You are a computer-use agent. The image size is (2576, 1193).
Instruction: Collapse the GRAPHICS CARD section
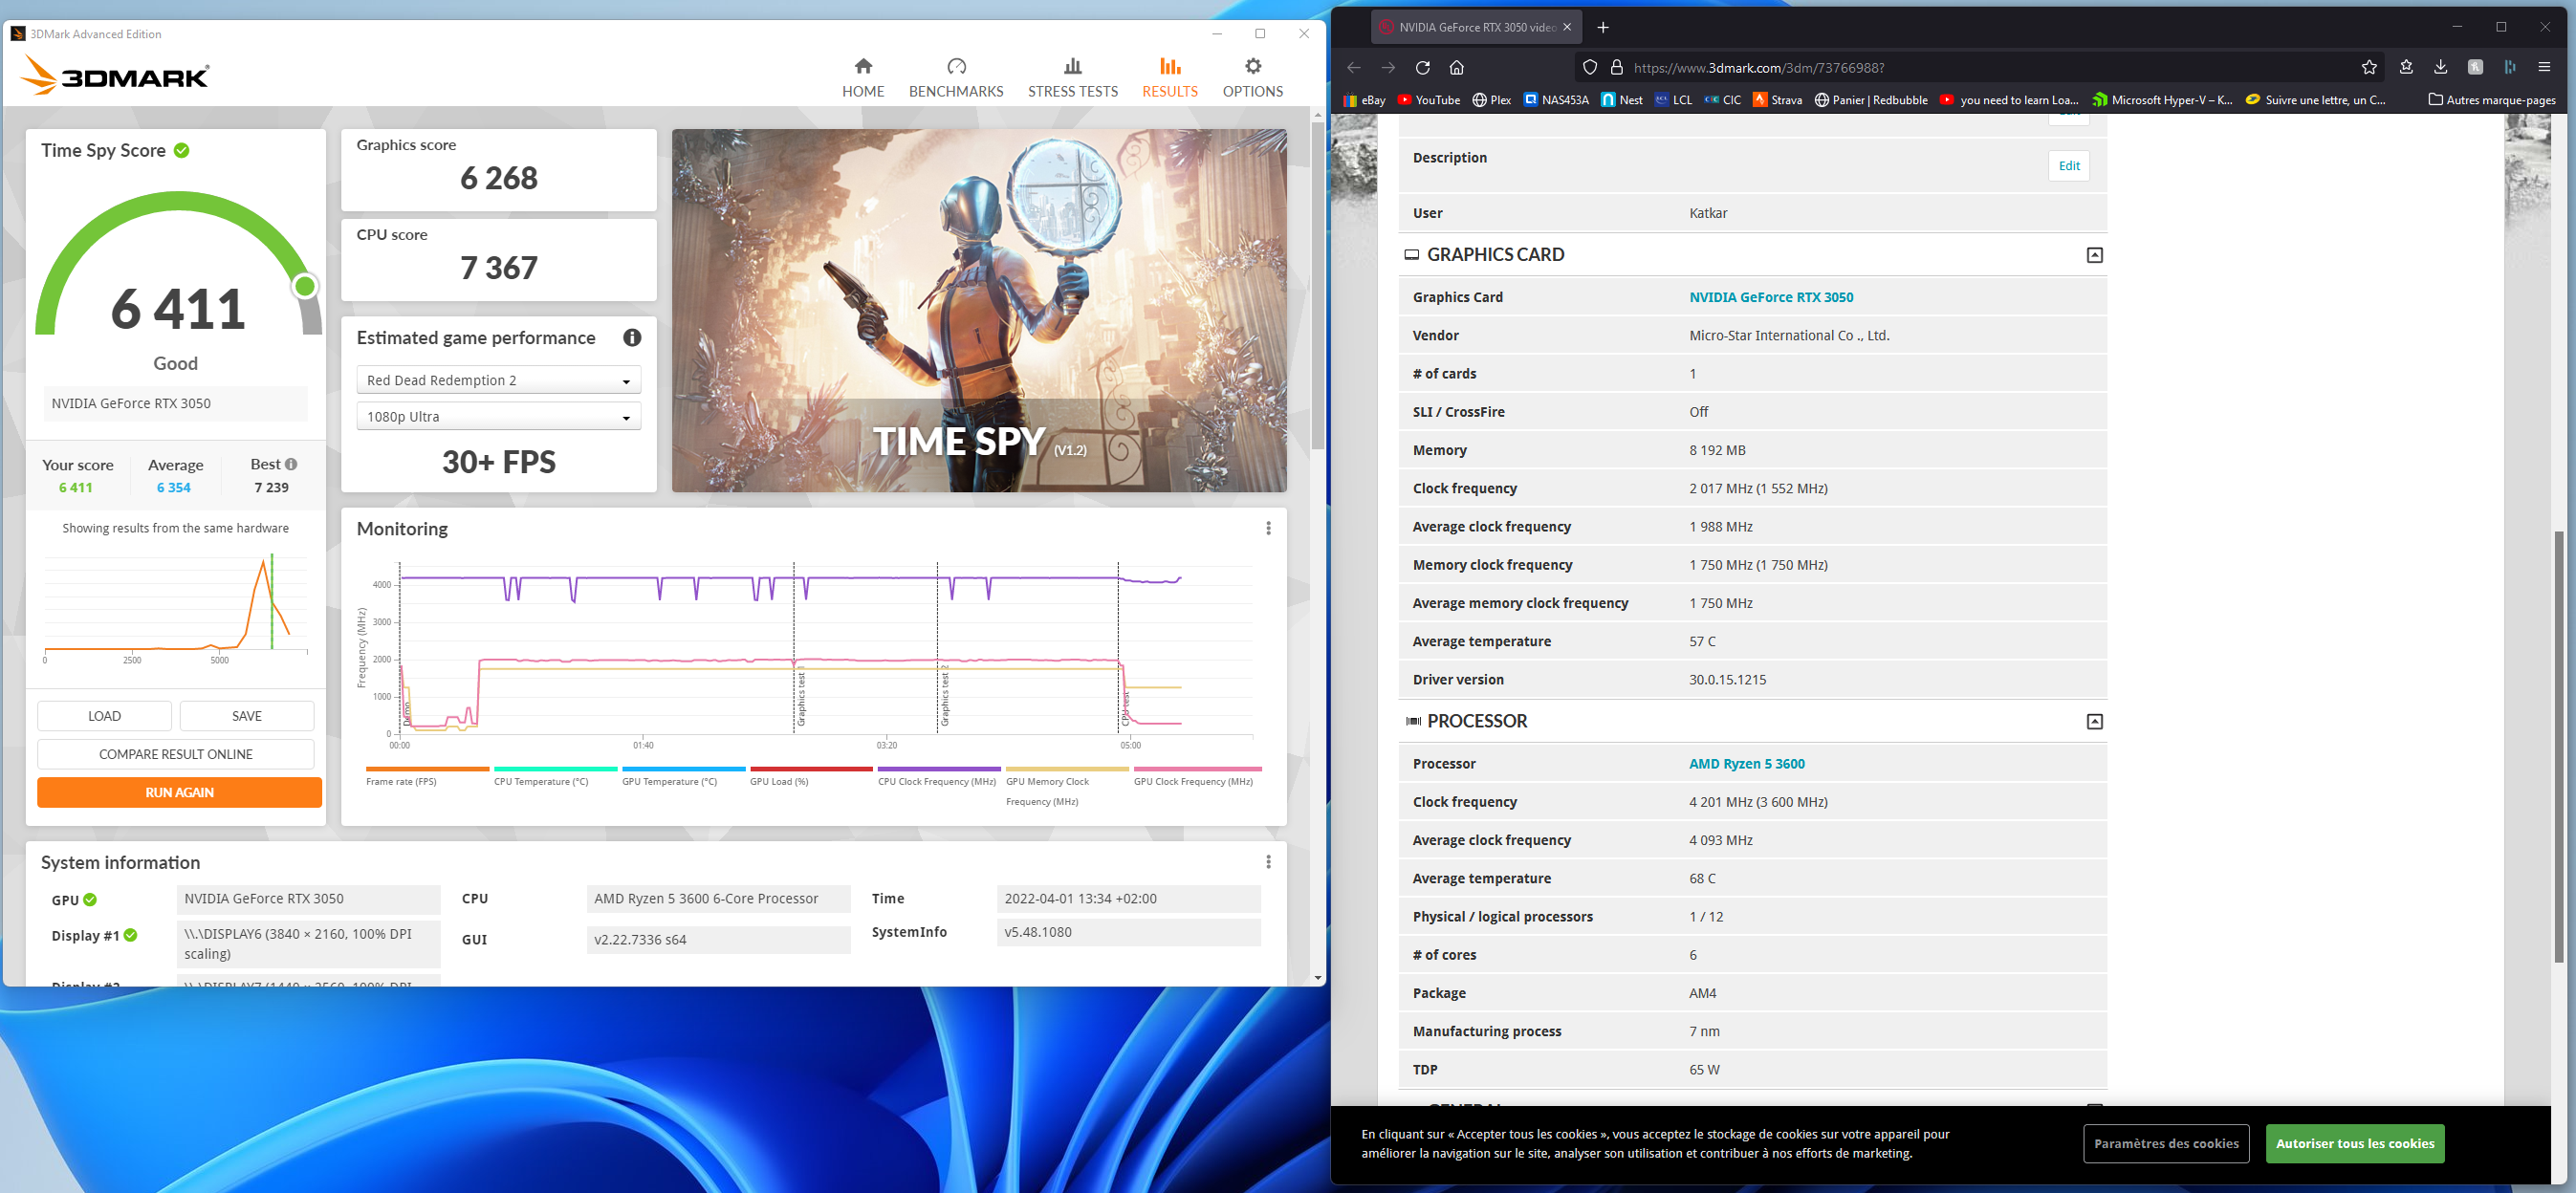pos(2095,255)
